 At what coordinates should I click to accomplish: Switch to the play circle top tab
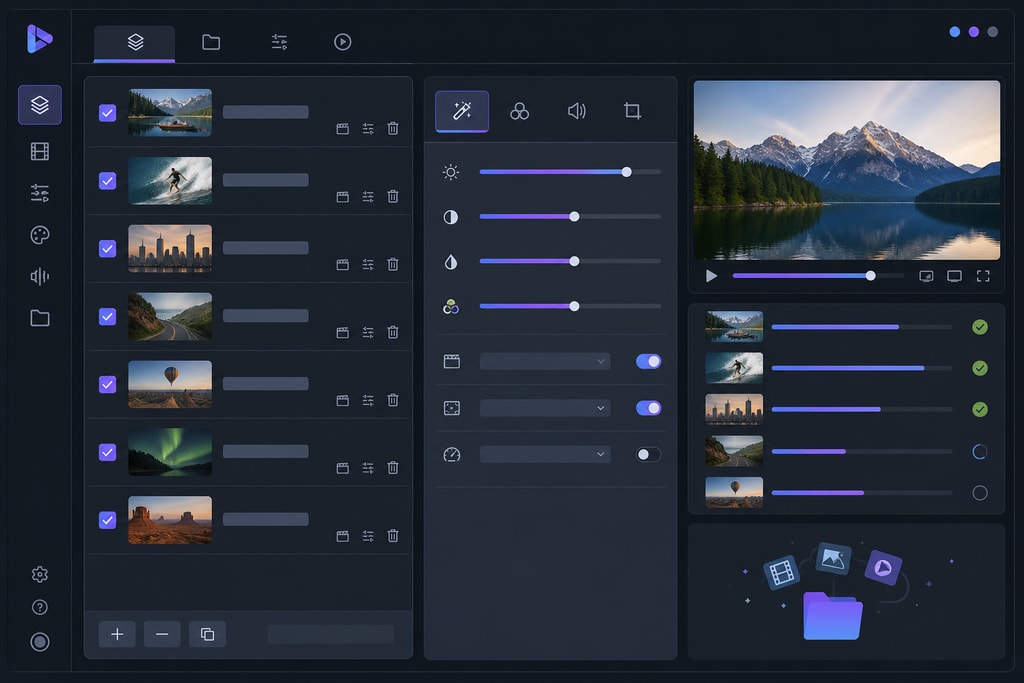tap(343, 42)
